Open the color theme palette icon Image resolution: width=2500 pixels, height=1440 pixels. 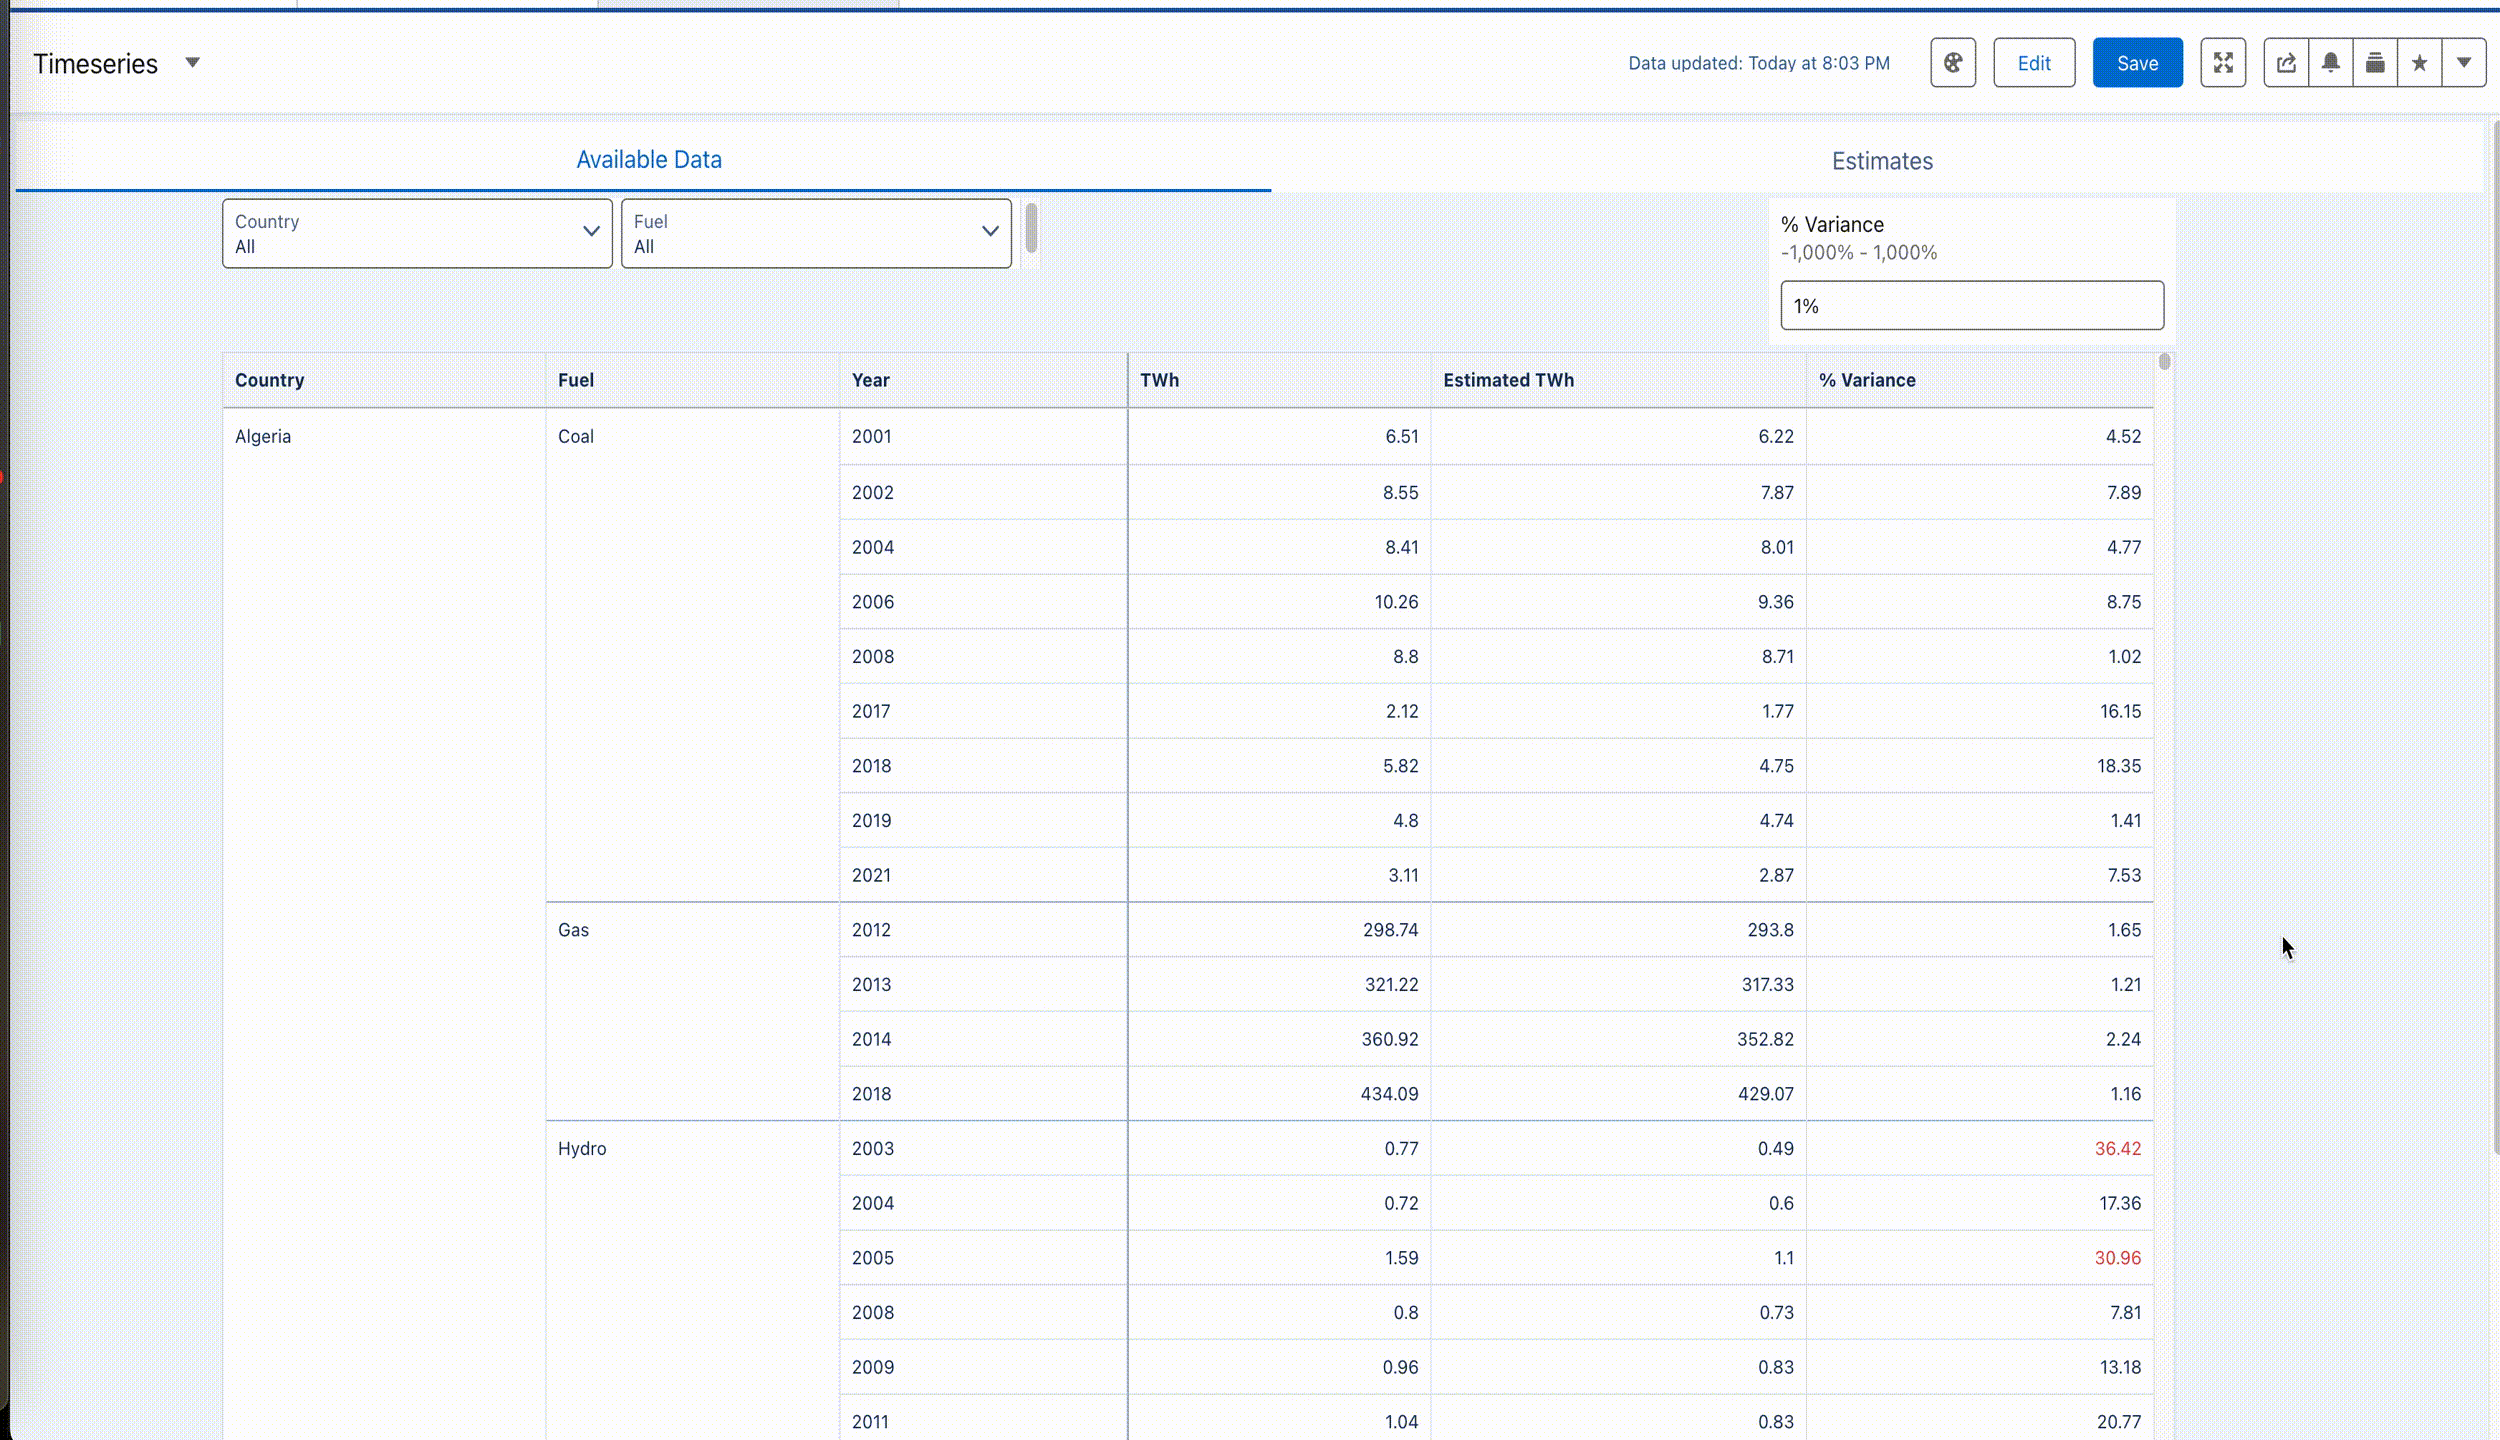point(1952,63)
